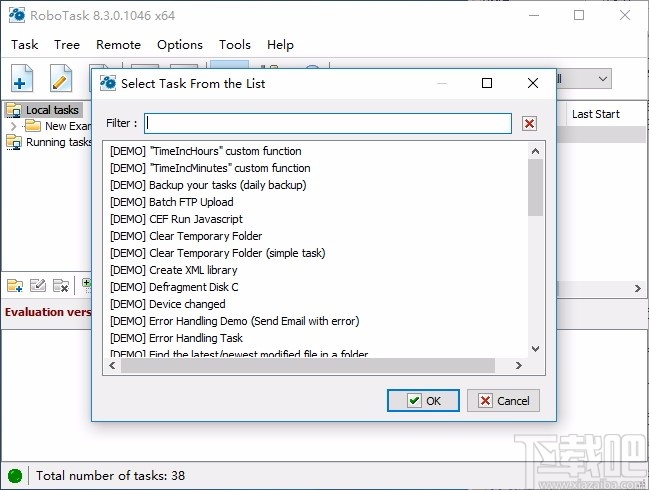
Task: Select Clear Temporary Folder task
Action: coord(186,236)
